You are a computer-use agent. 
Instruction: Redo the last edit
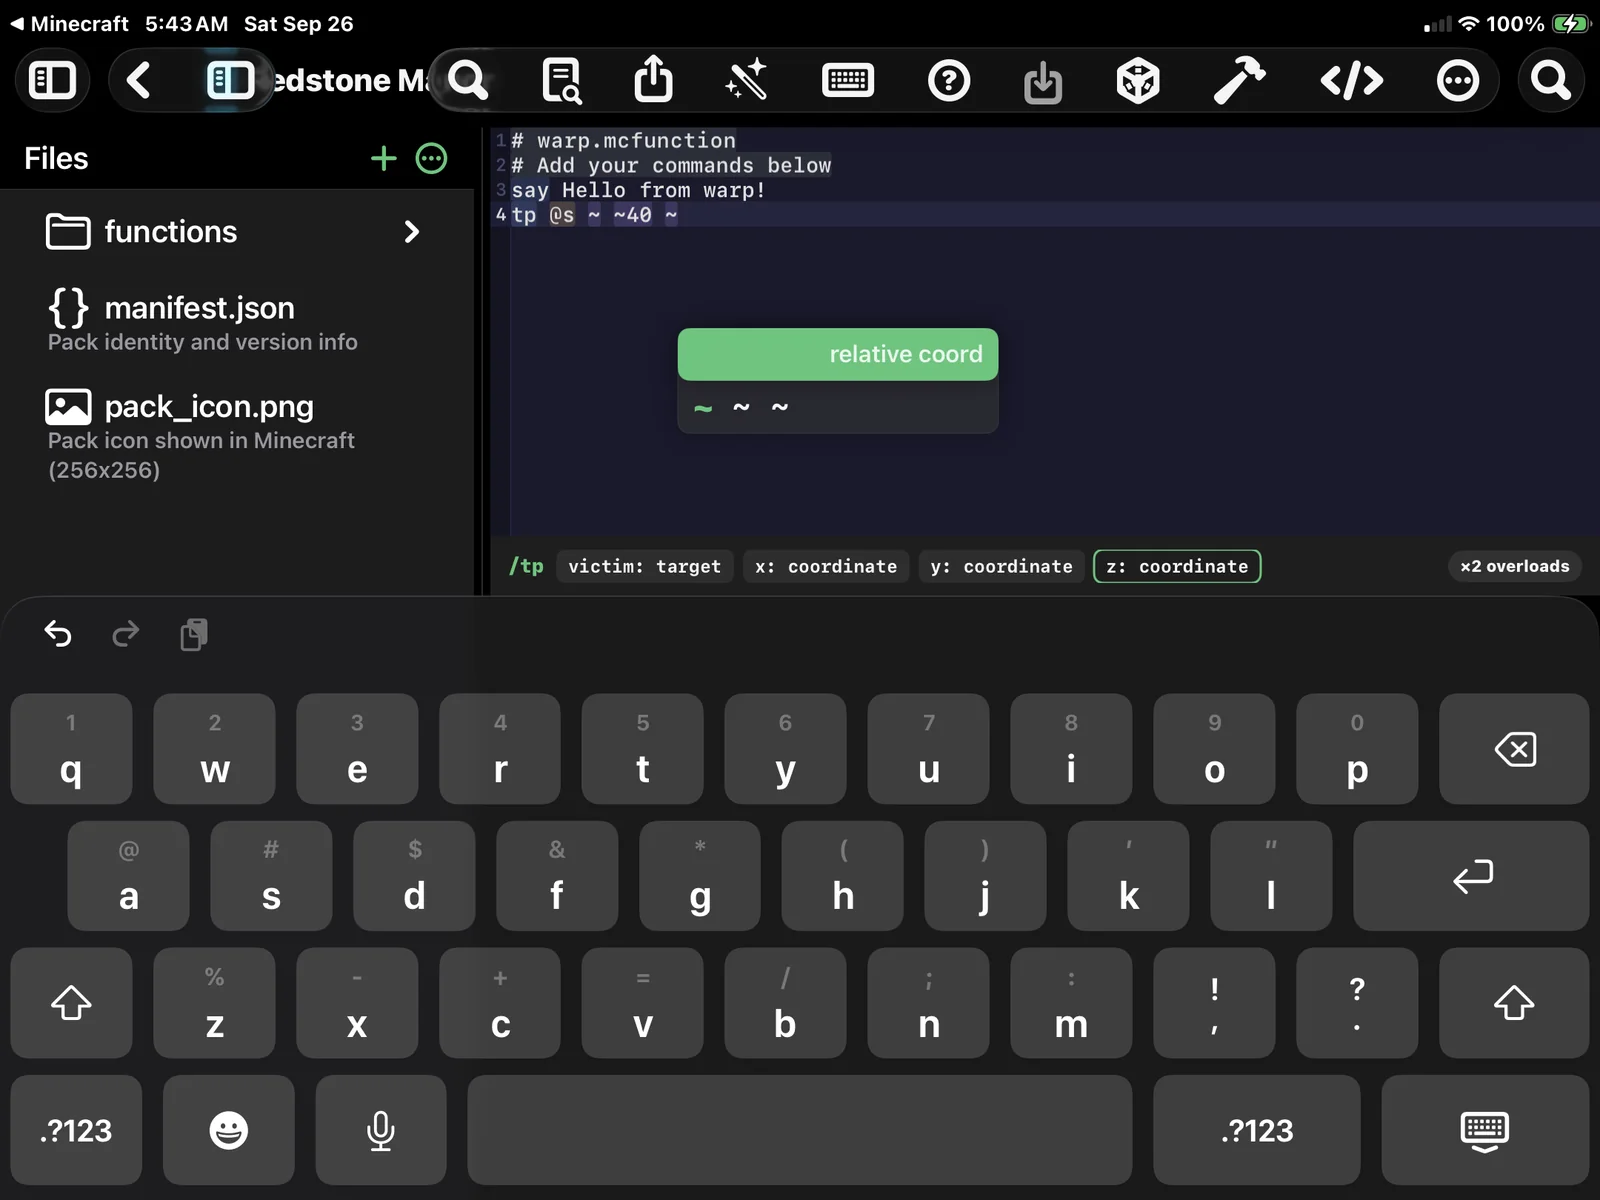pyautogui.click(x=125, y=634)
